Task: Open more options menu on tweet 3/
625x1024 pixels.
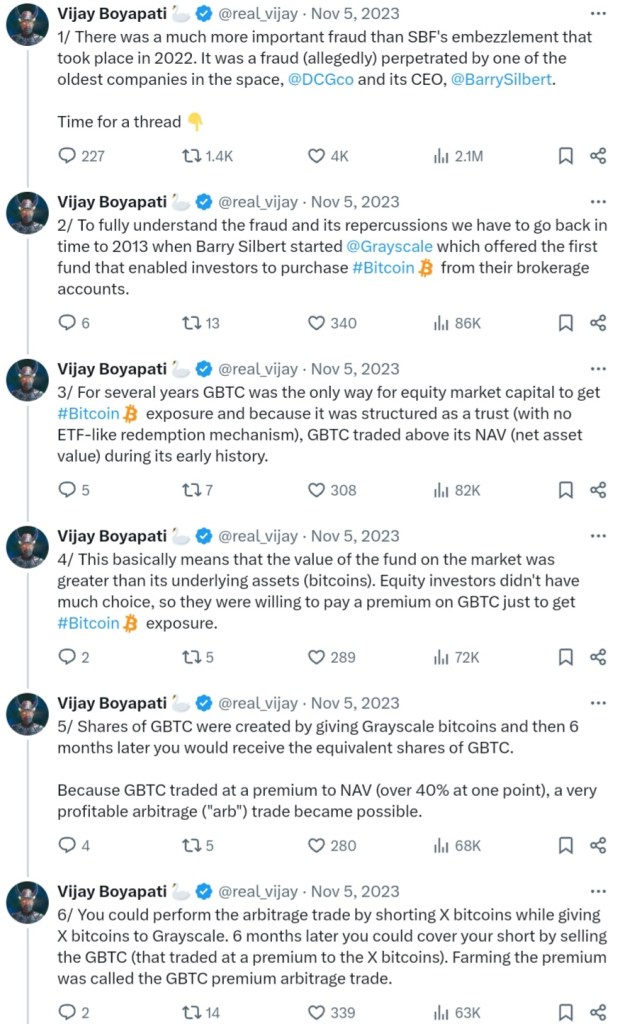Action: (x=598, y=368)
